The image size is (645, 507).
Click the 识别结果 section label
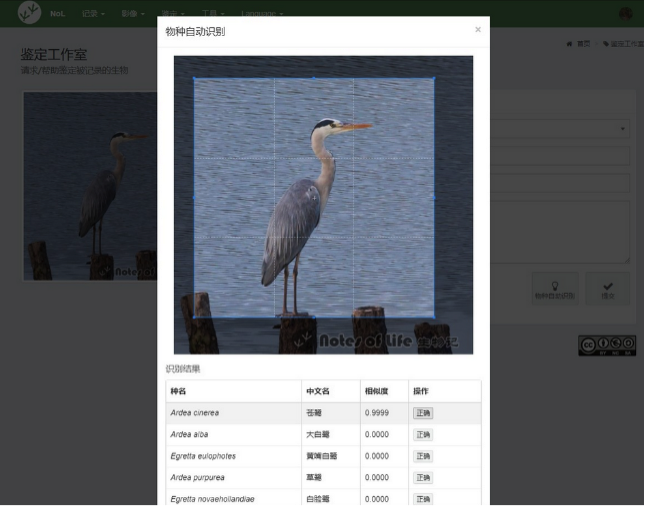coord(183,369)
